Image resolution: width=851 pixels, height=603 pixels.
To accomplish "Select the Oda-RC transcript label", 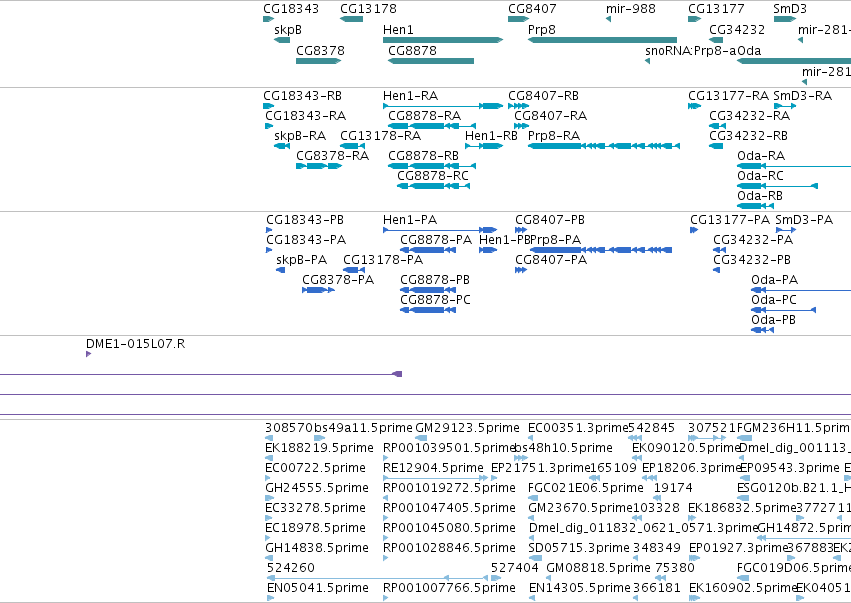I will point(760,176).
